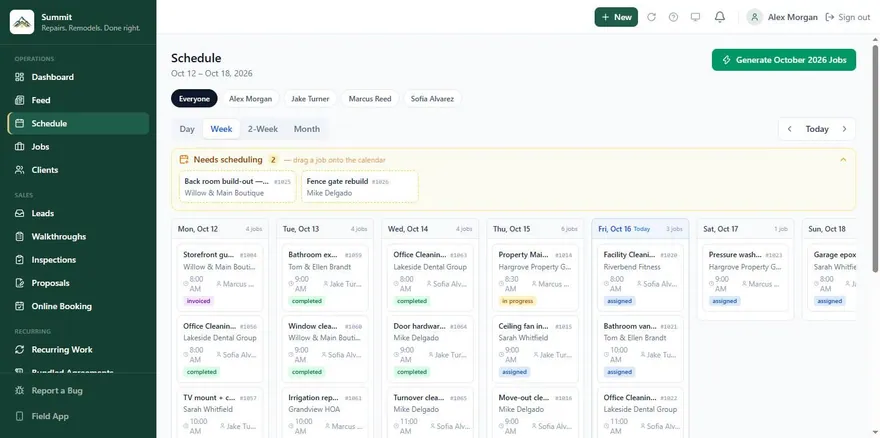Filter schedule by Sofia Alvarez
The width and height of the screenshot is (880, 438).
432,98
